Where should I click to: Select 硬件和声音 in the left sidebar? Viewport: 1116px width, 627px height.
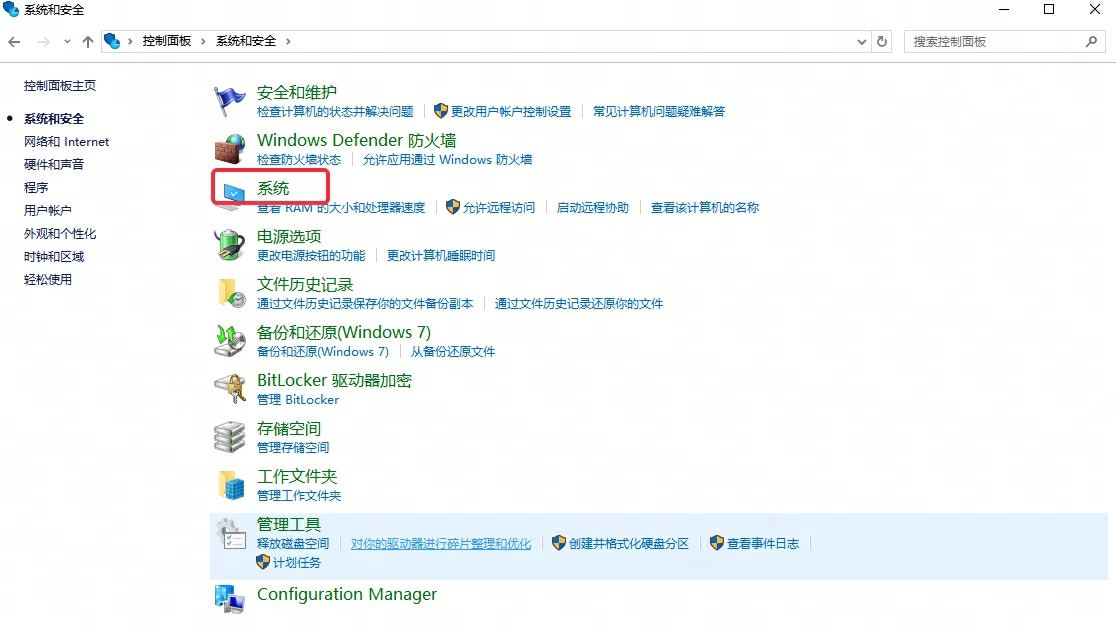pos(54,164)
